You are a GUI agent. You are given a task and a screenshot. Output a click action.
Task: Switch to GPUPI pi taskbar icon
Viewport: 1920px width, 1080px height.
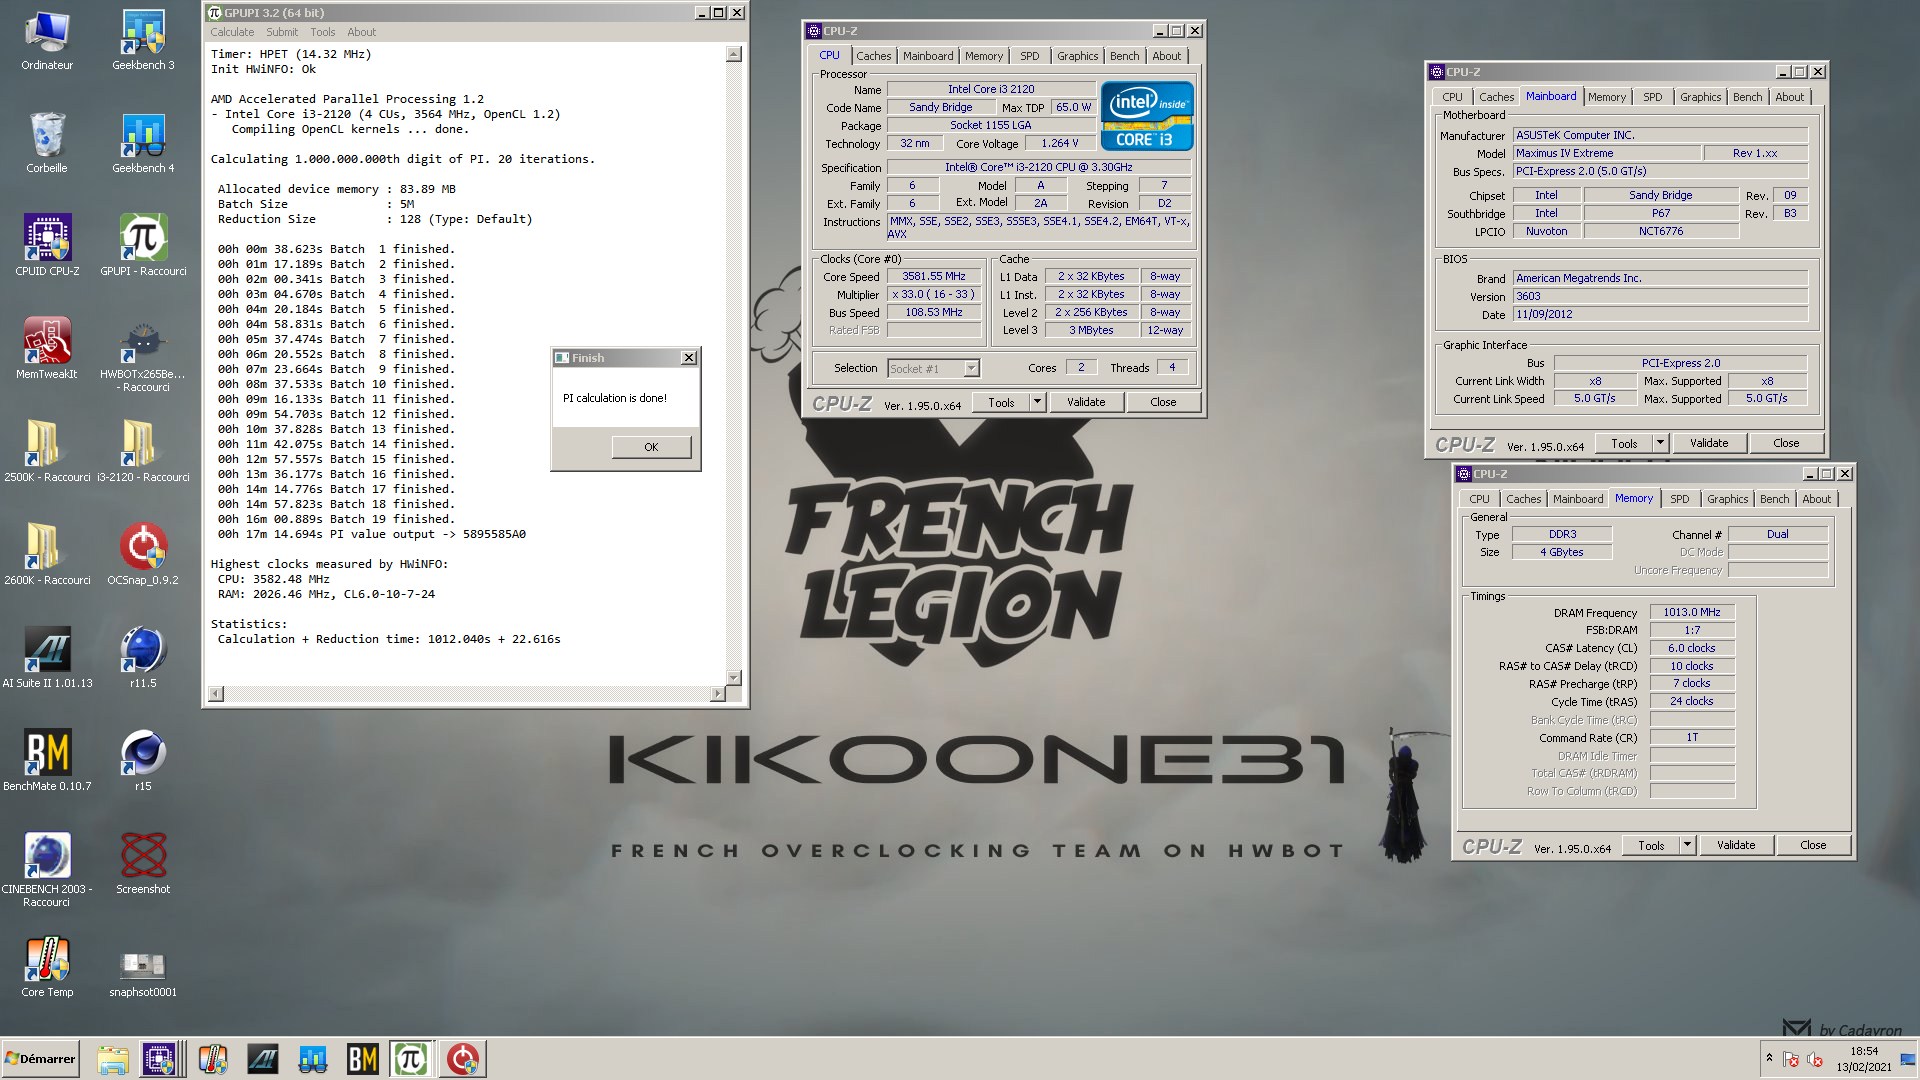click(412, 1059)
